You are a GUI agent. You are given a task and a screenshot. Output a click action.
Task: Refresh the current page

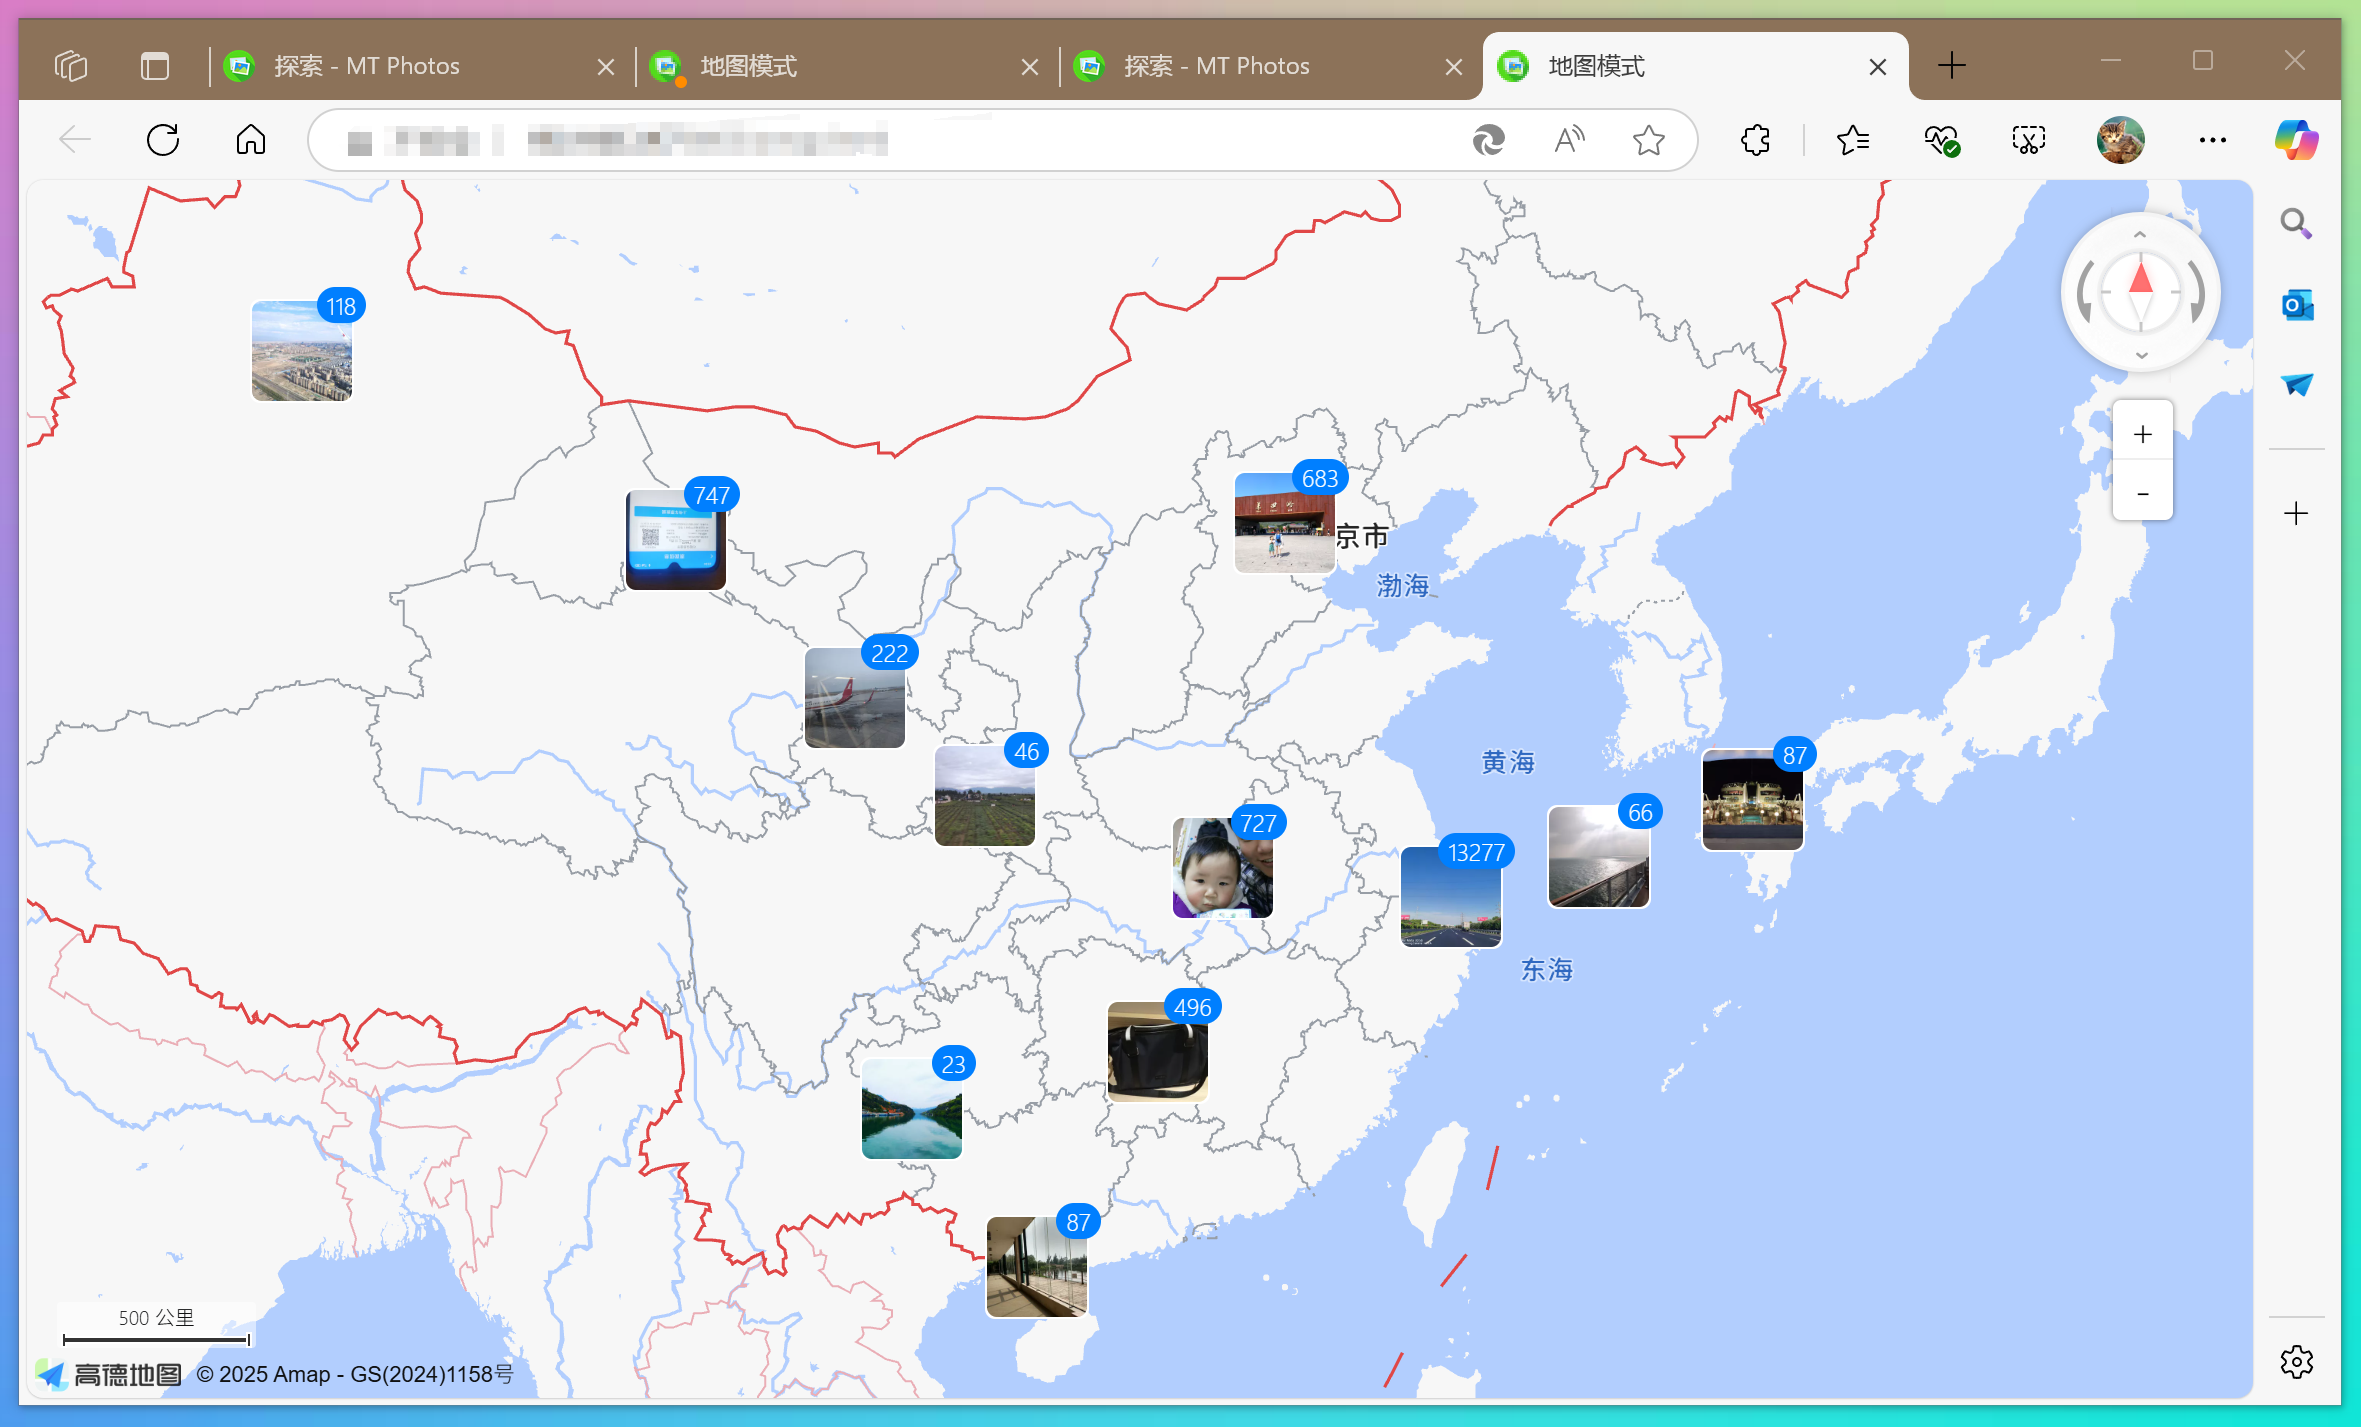[163, 140]
